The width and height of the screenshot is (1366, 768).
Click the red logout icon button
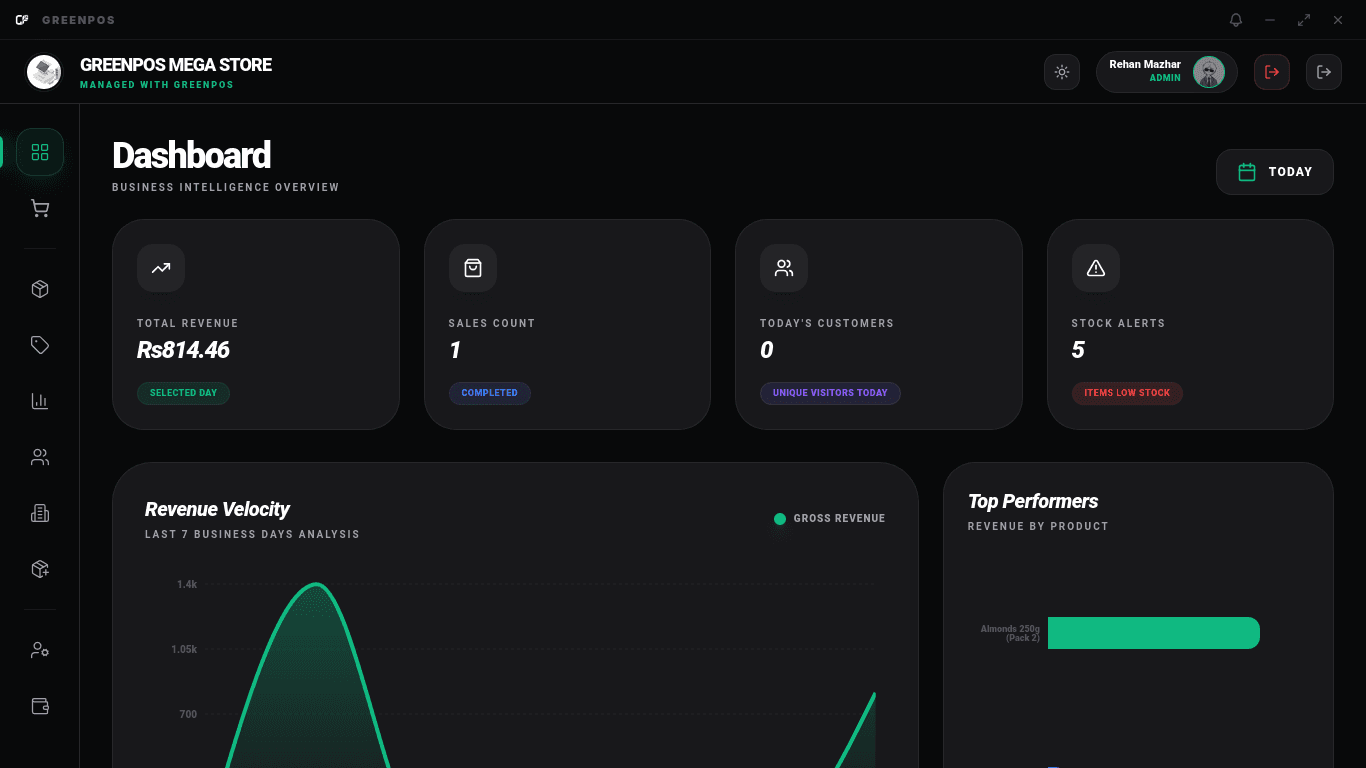[x=1272, y=72]
